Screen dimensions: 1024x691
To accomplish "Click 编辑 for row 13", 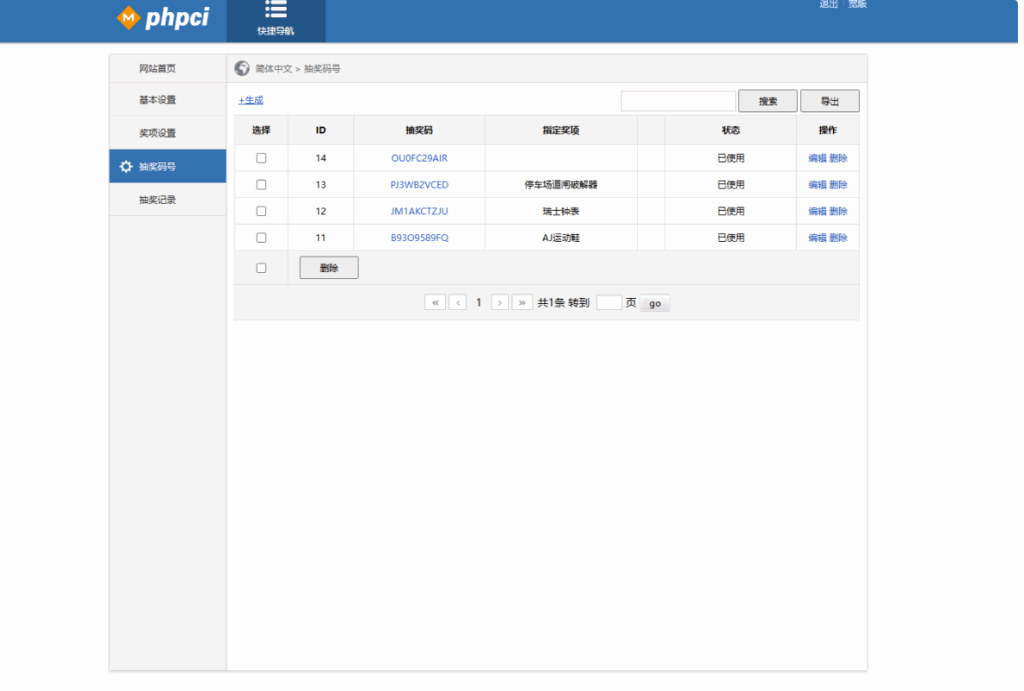I will tap(817, 185).
